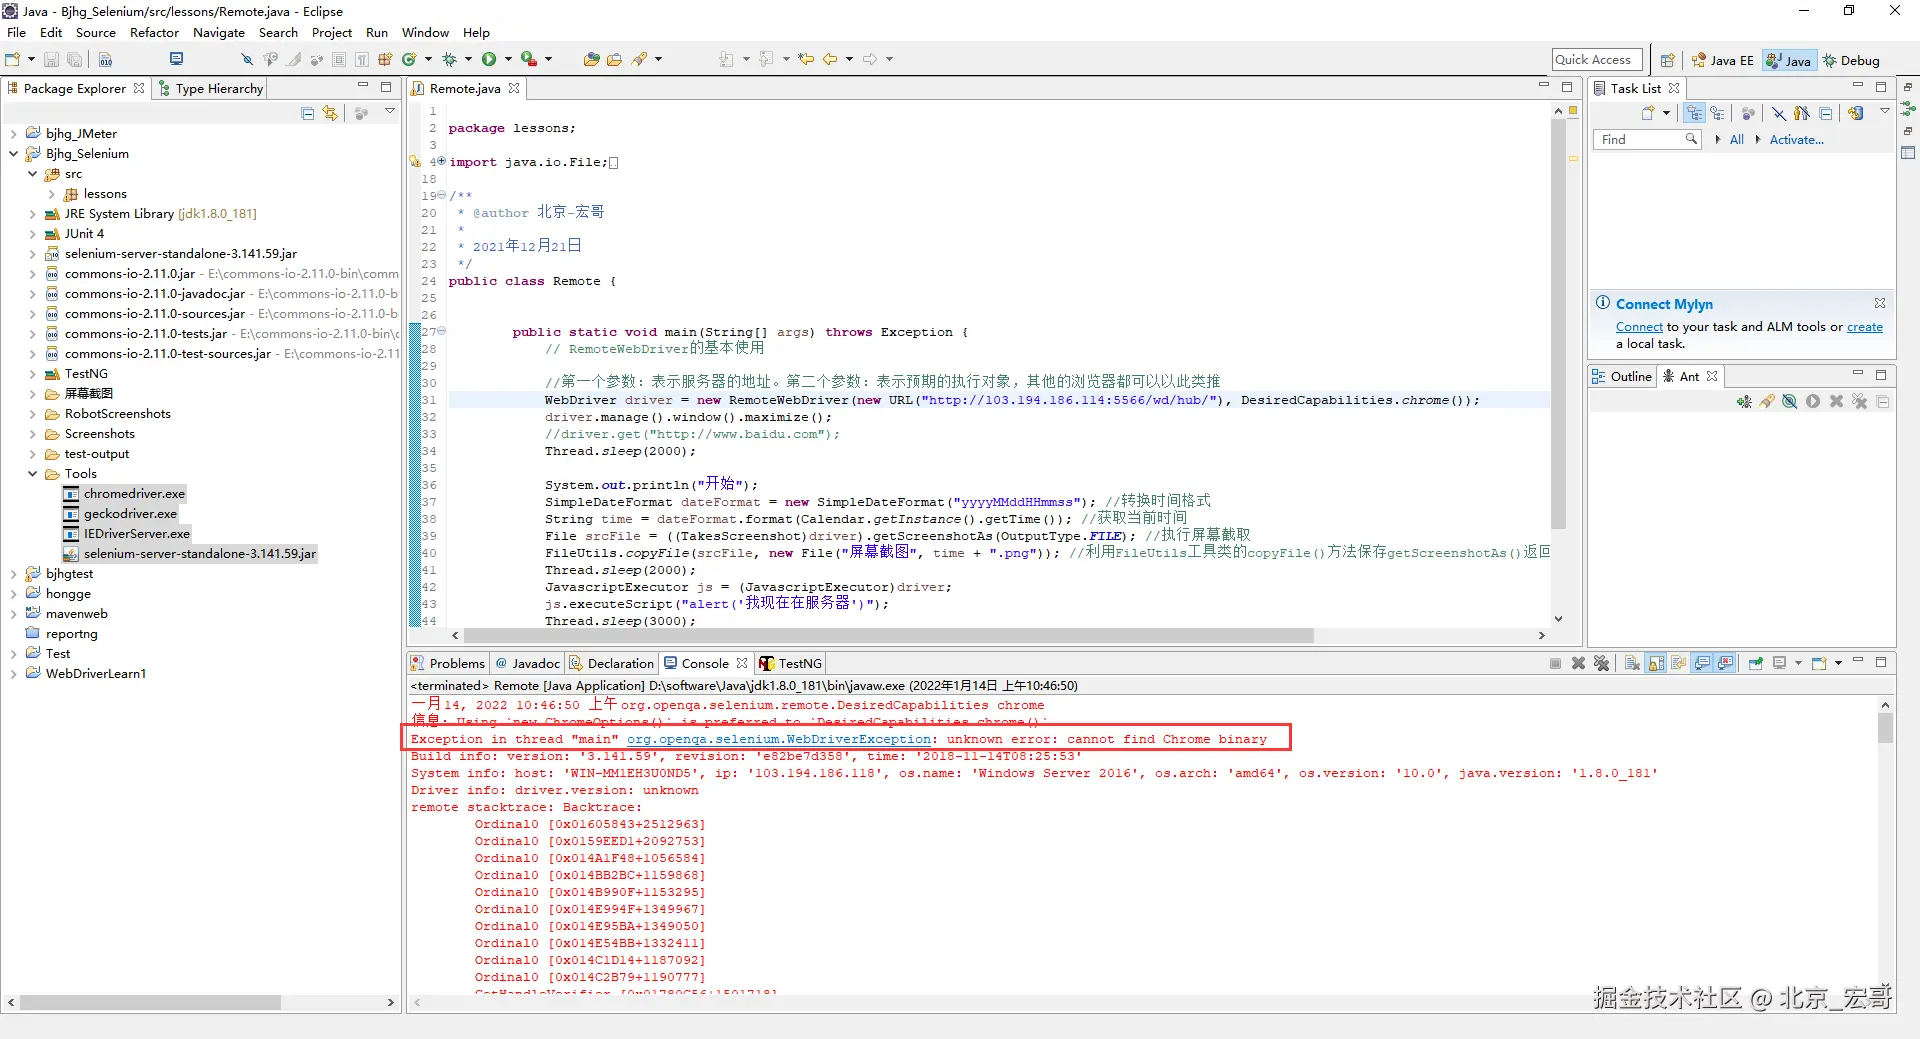Click the Package Explorer horizontal scrollbar
This screenshot has height=1039, width=1920.
[x=150, y=1002]
